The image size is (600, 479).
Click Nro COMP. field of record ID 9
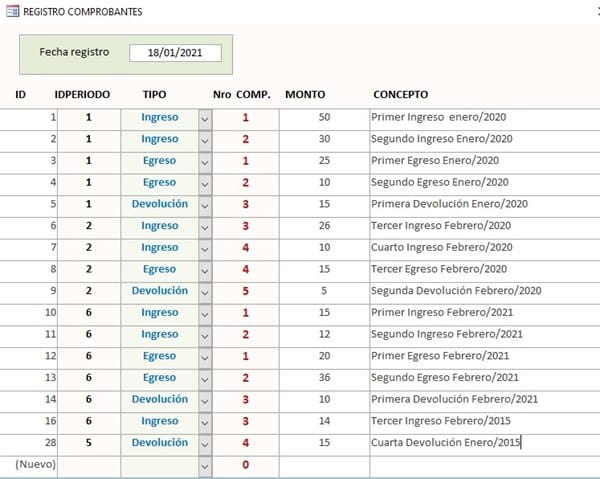pos(245,291)
